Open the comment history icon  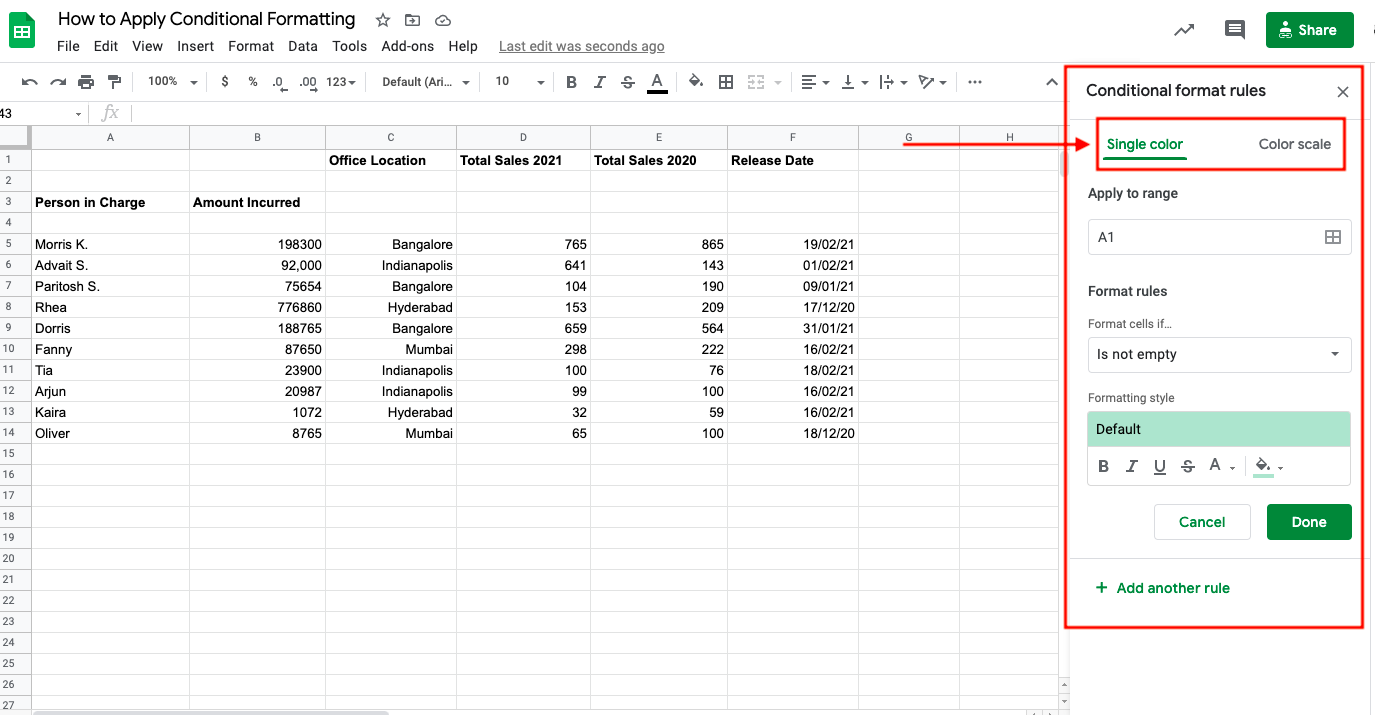point(1235,30)
